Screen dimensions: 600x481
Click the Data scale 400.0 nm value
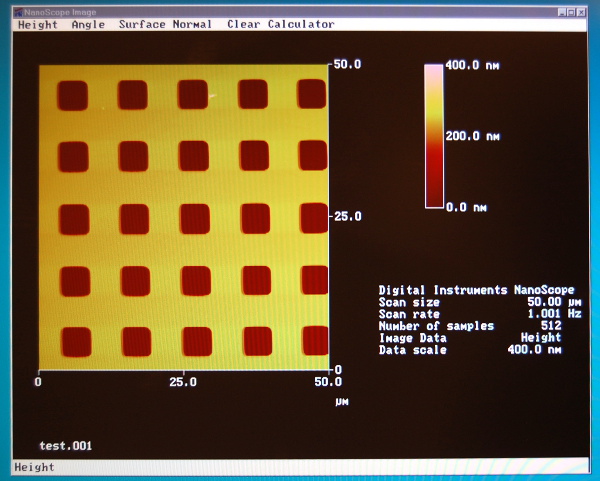click(534, 349)
